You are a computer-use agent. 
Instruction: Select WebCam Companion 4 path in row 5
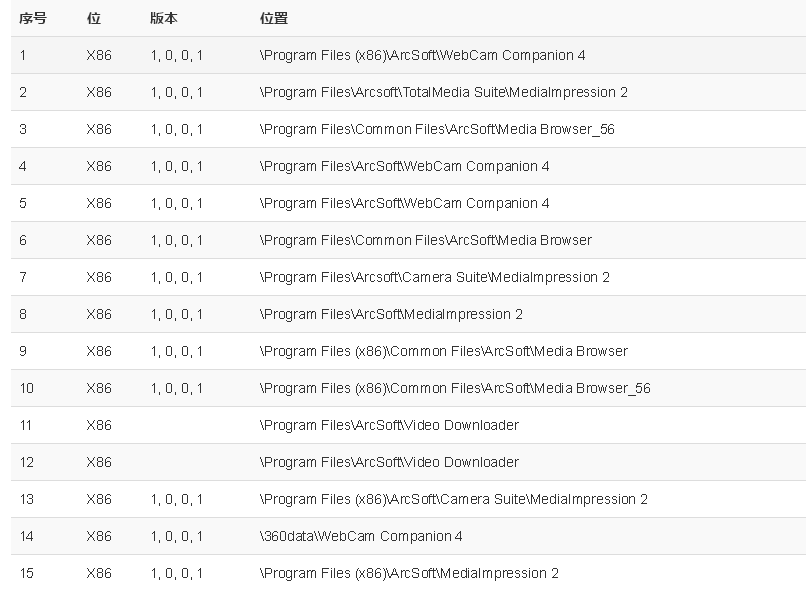(405, 203)
